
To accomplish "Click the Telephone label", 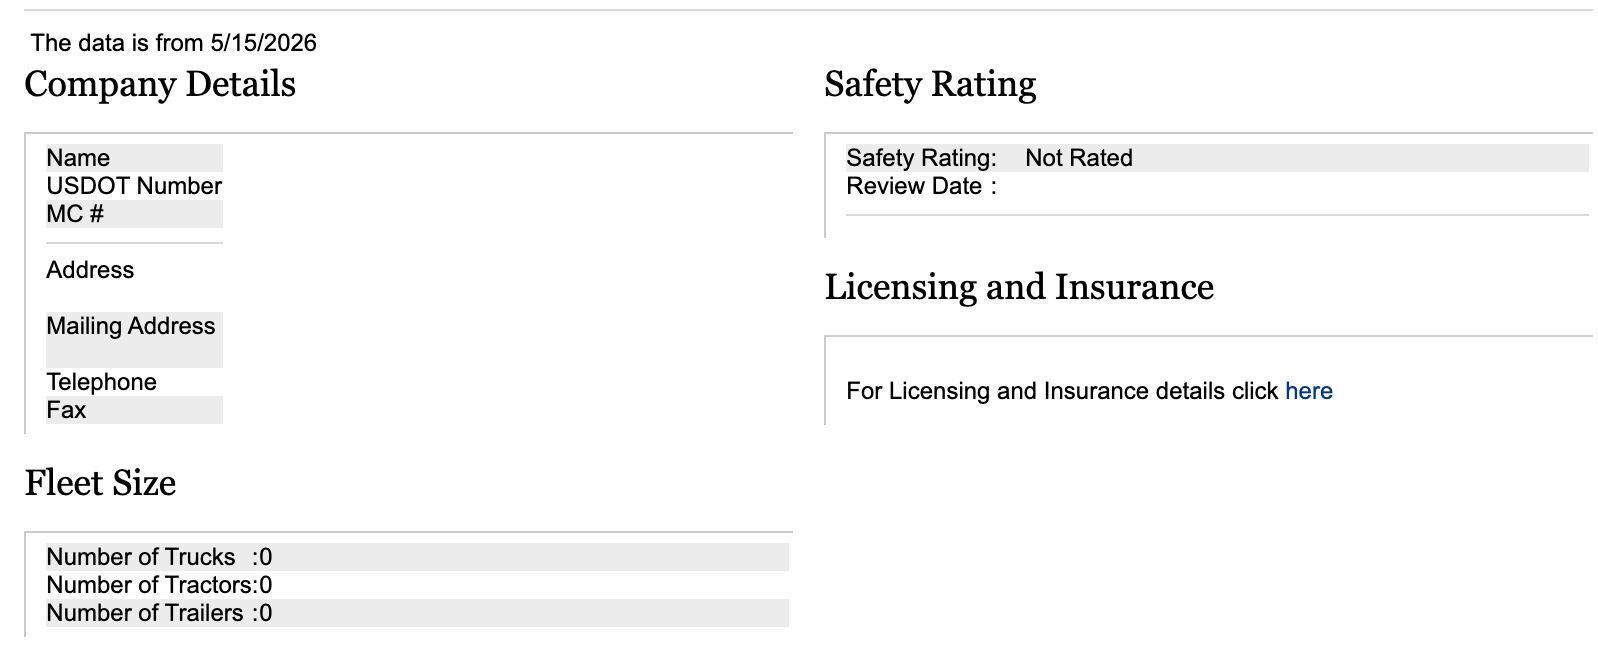I will (101, 382).
